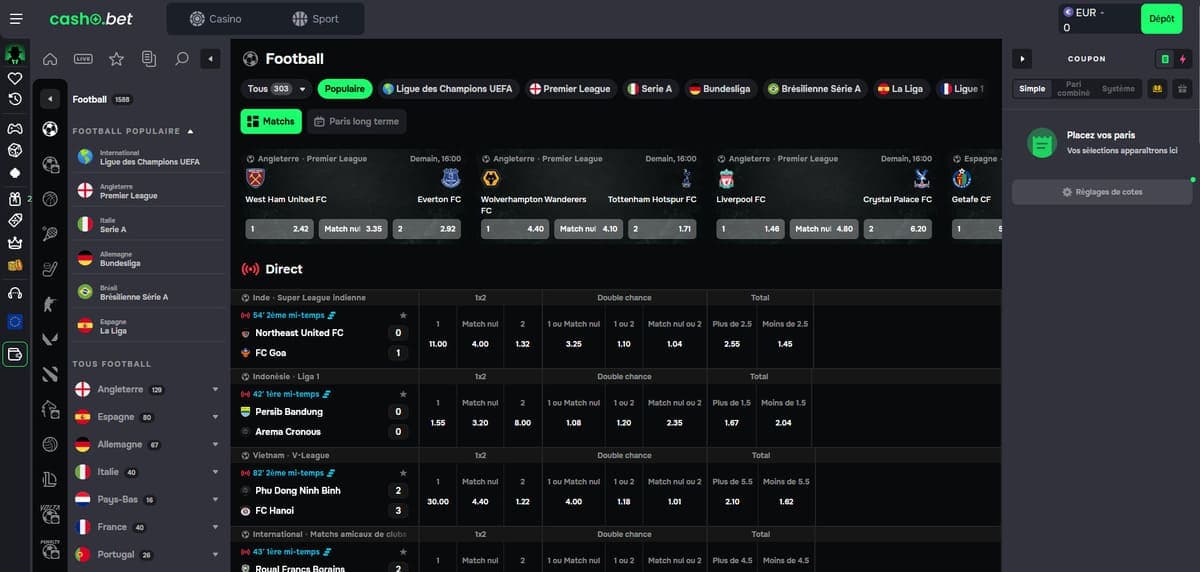
Task: Open the game controller sidebar icon
Action: tap(15, 128)
